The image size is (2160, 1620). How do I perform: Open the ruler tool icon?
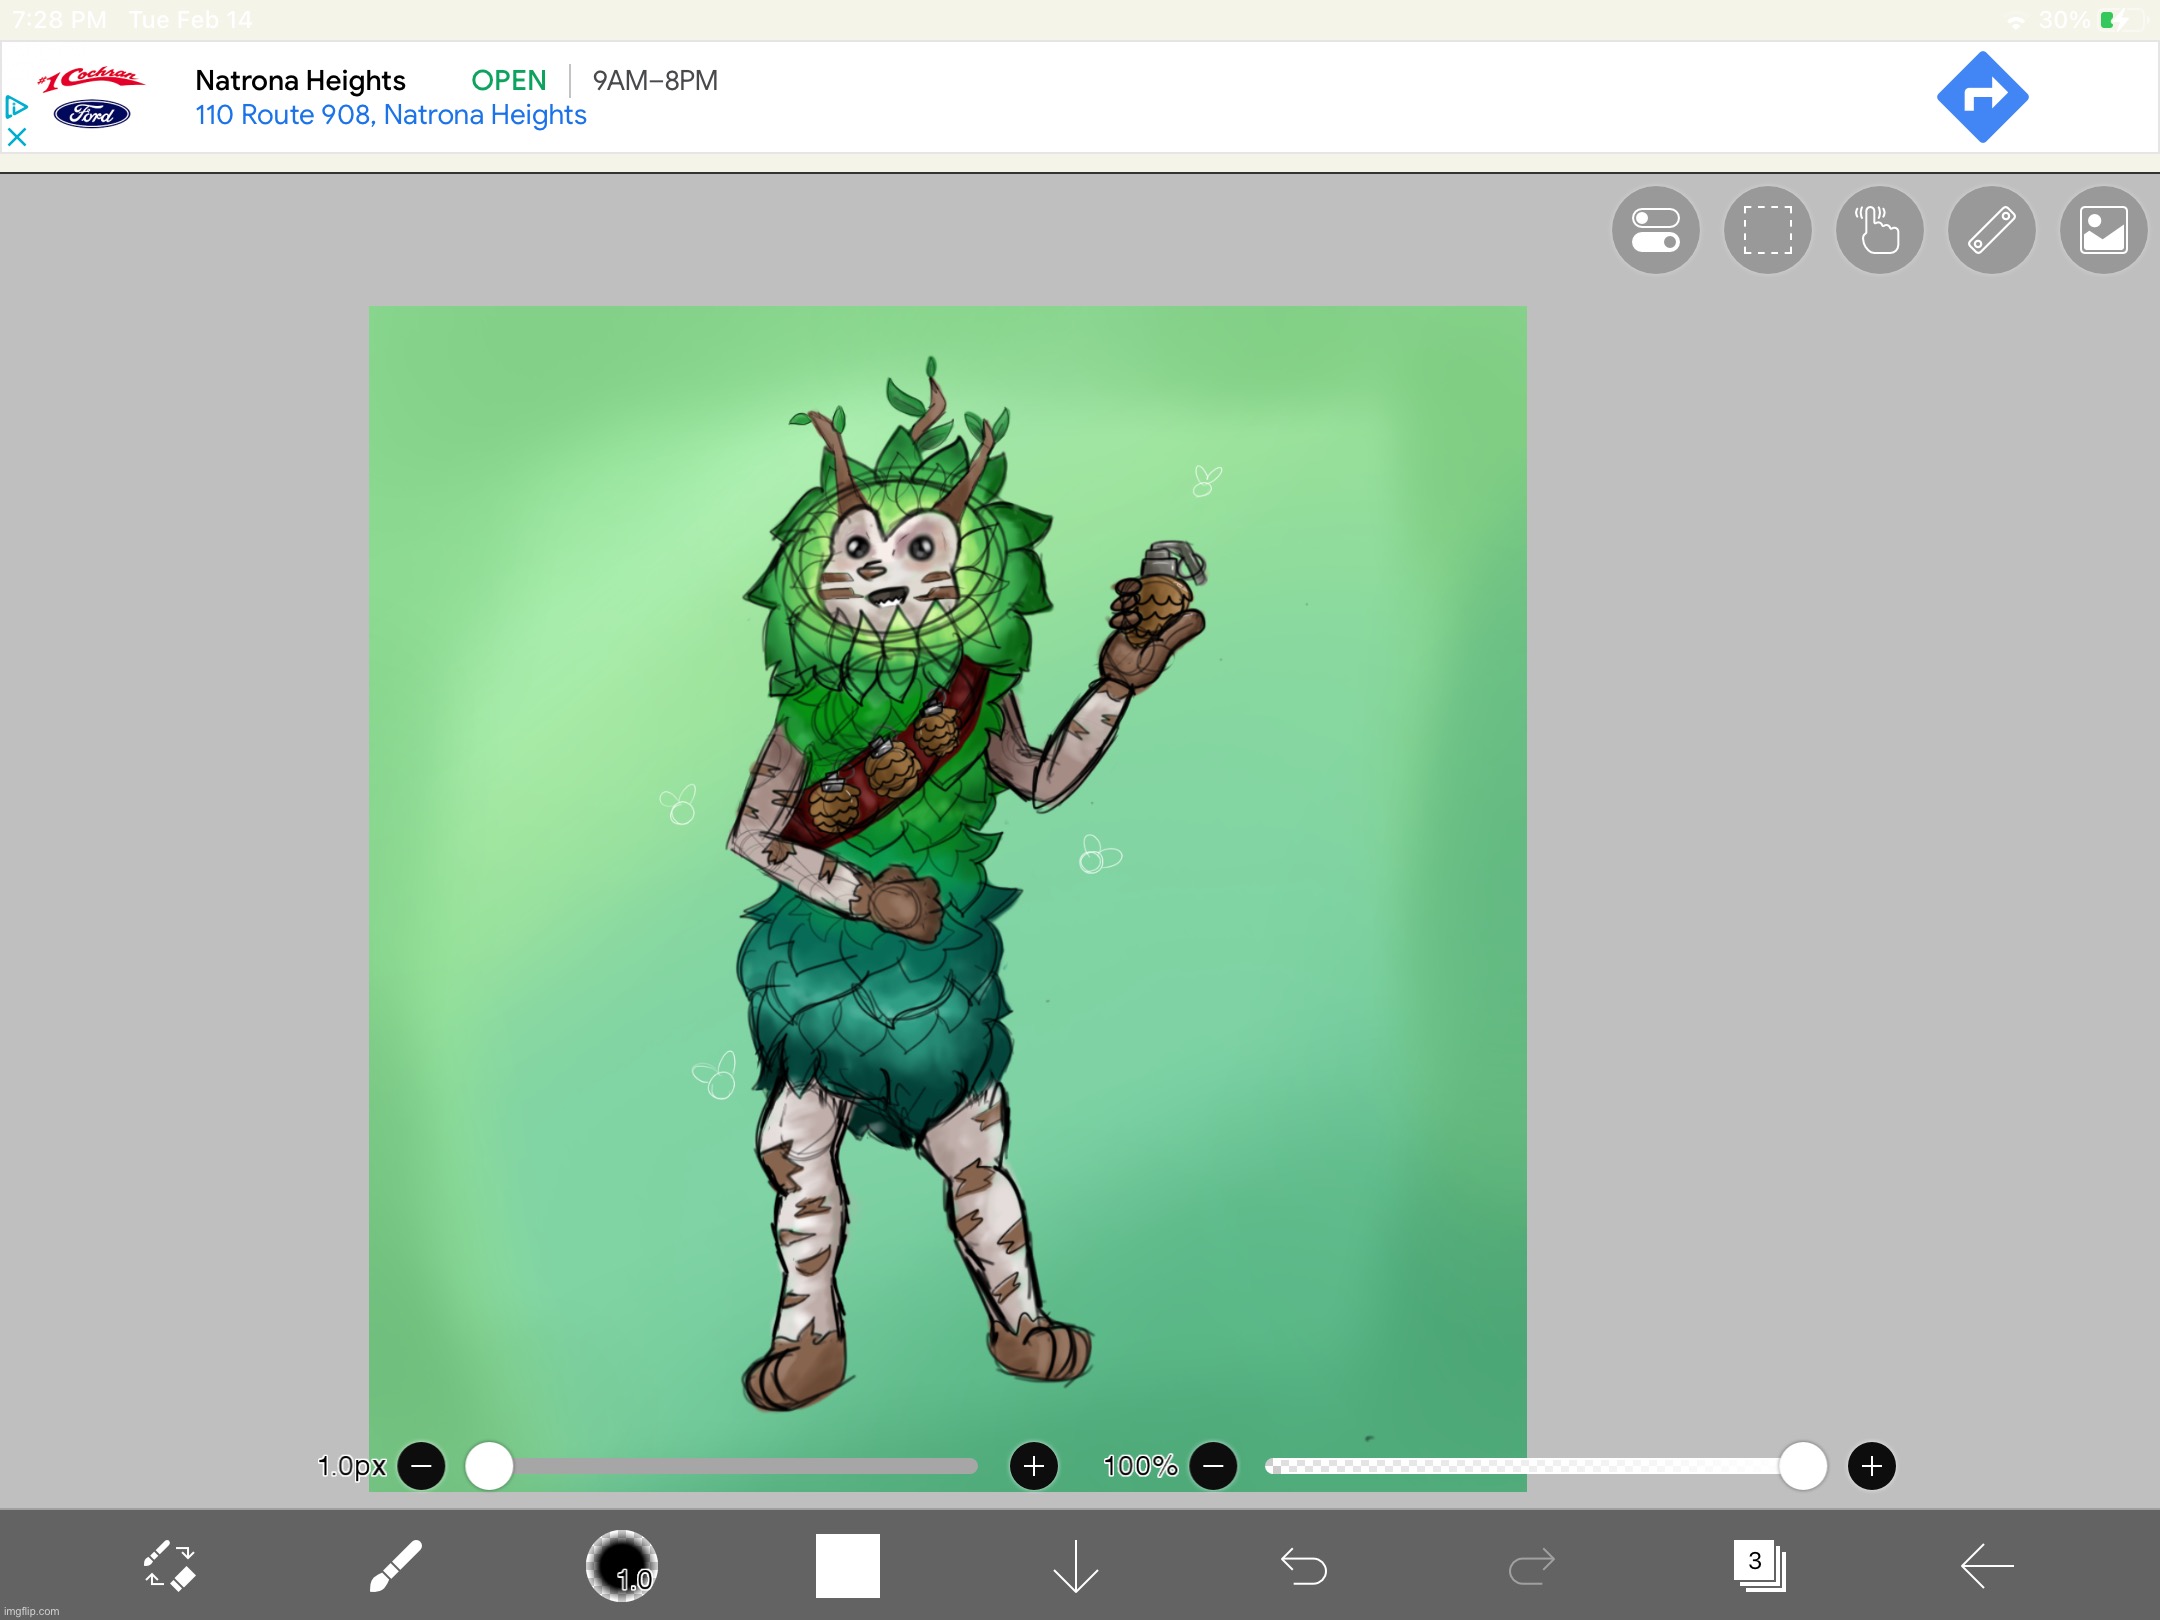1991,230
